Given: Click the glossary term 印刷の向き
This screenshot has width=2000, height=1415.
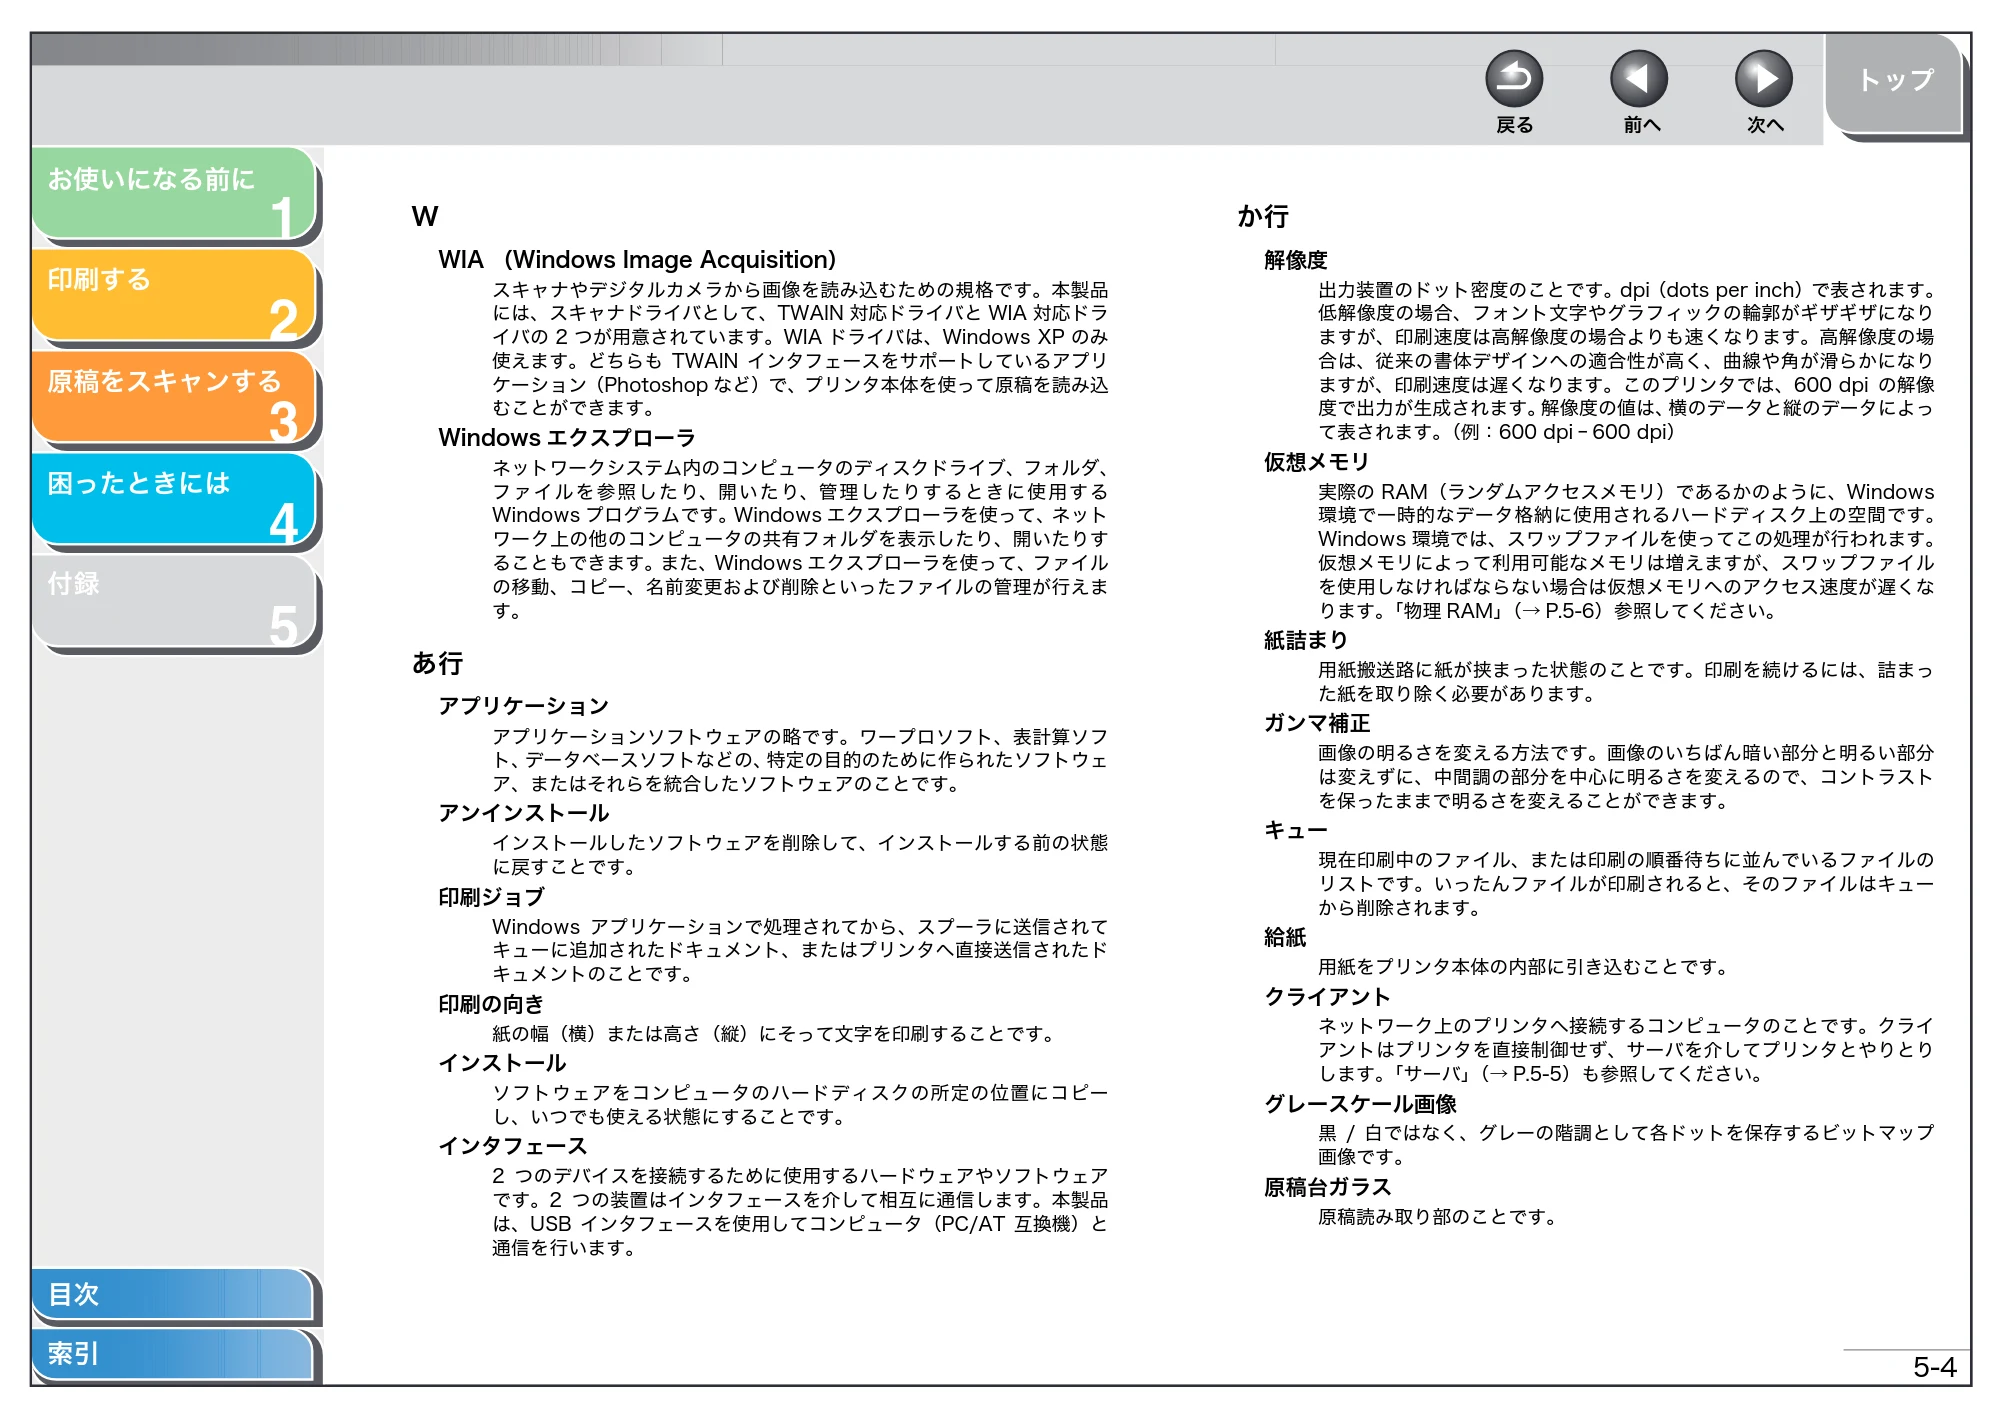Looking at the screenshot, I should click(491, 1004).
